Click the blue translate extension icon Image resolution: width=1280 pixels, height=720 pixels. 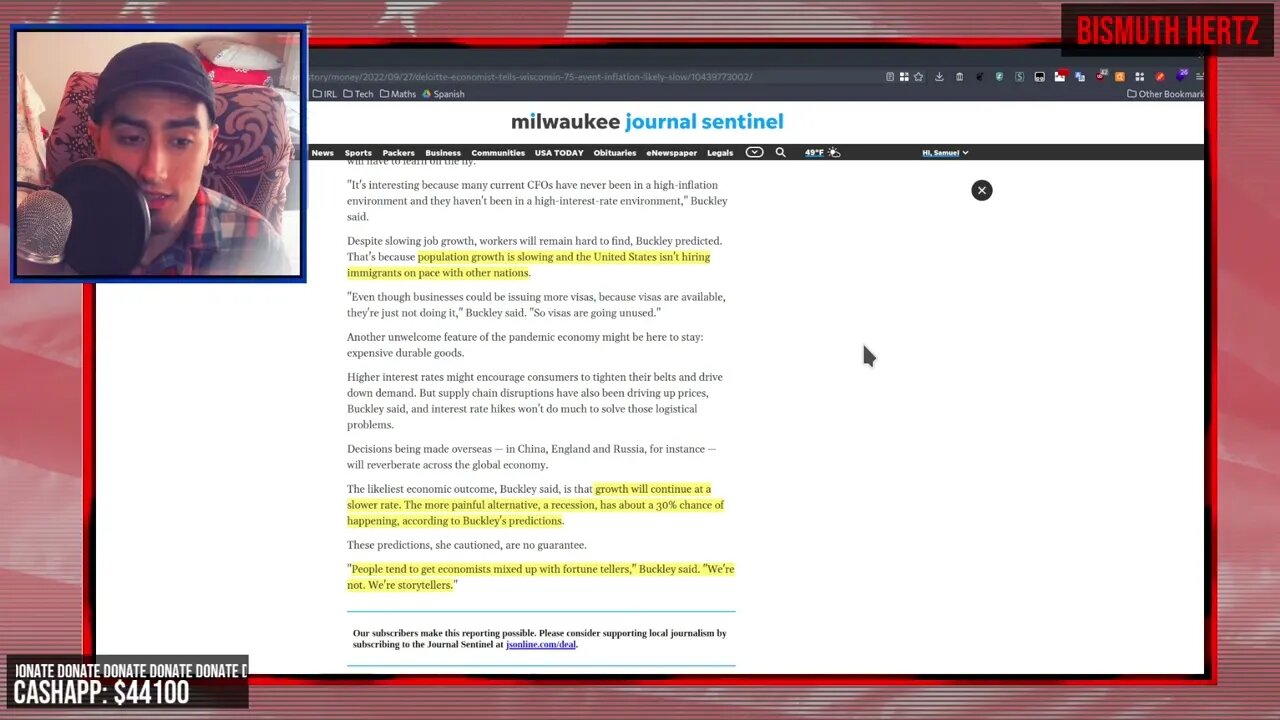point(1080,77)
